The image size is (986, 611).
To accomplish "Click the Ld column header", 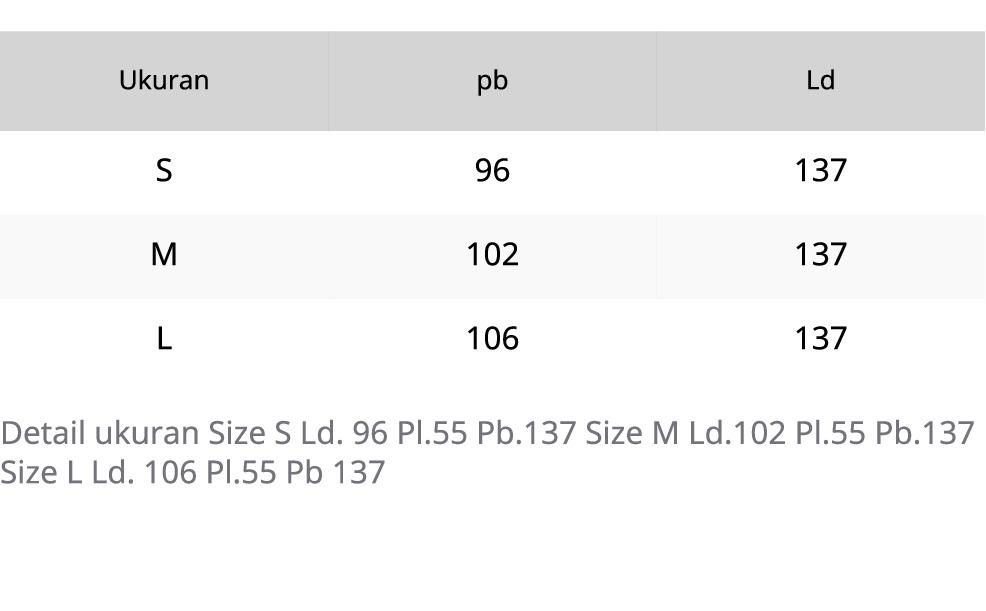I will tap(820, 81).
